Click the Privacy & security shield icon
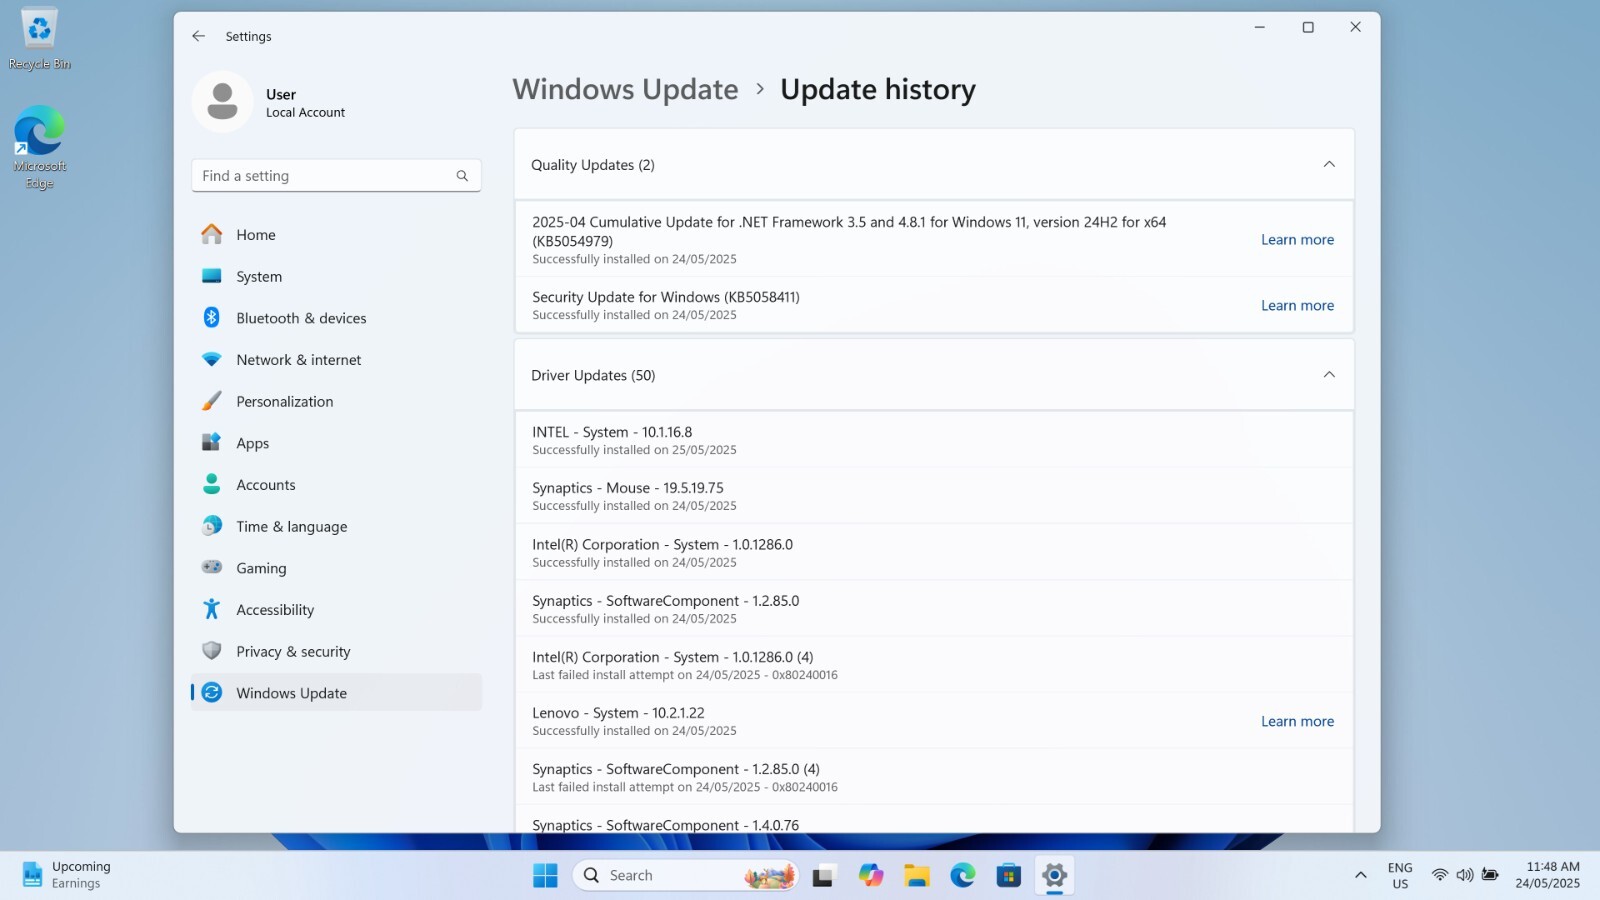 pyautogui.click(x=212, y=651)
